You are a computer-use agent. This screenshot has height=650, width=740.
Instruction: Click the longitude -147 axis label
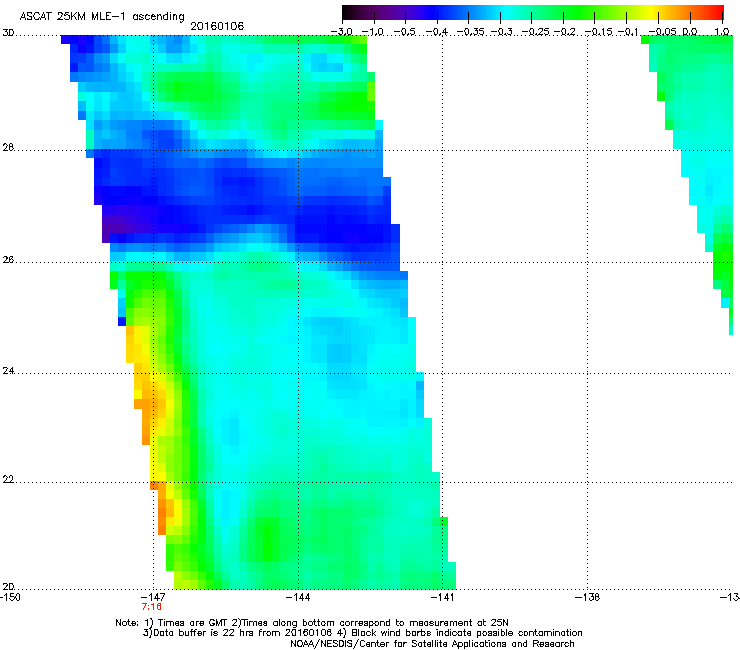click(153, 597)
